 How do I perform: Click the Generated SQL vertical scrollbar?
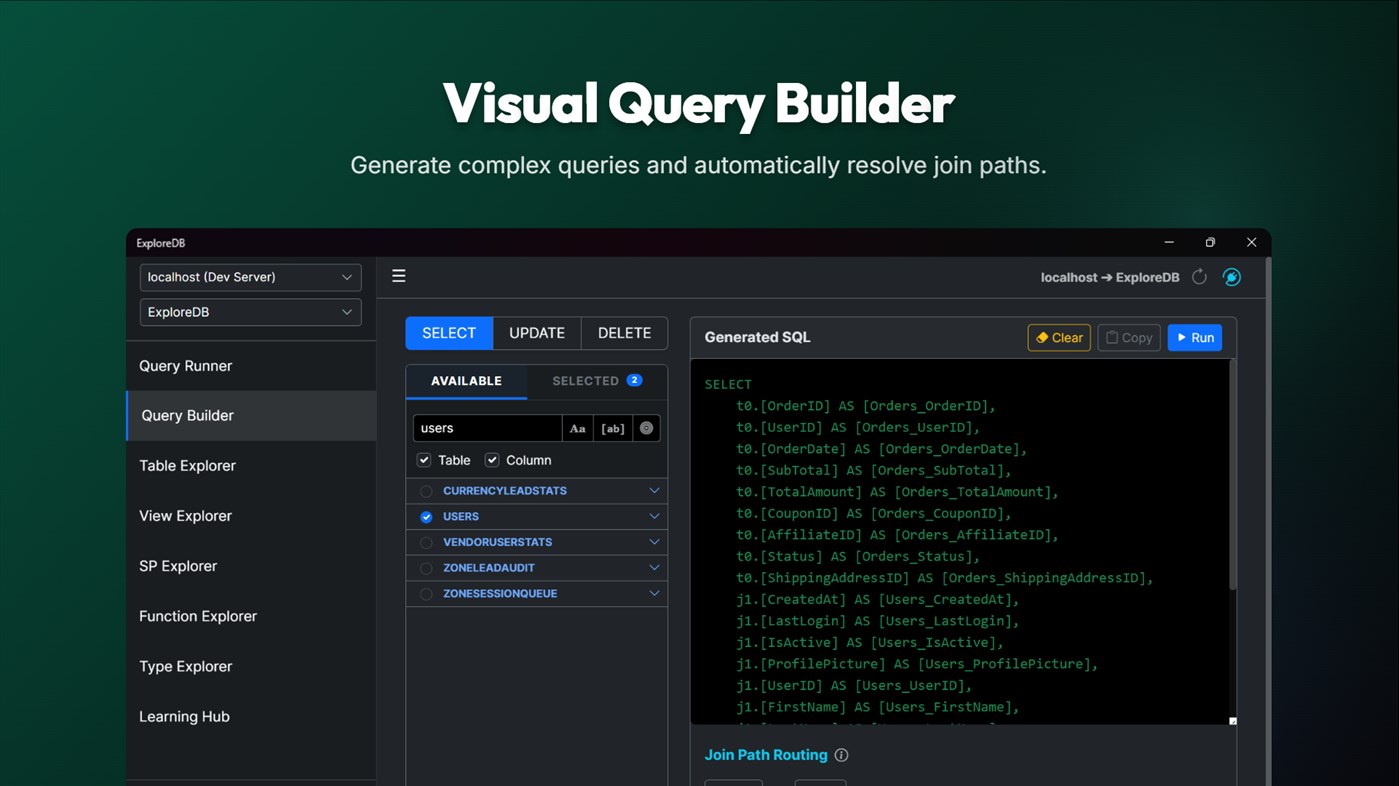click(x=1232, y=474)
